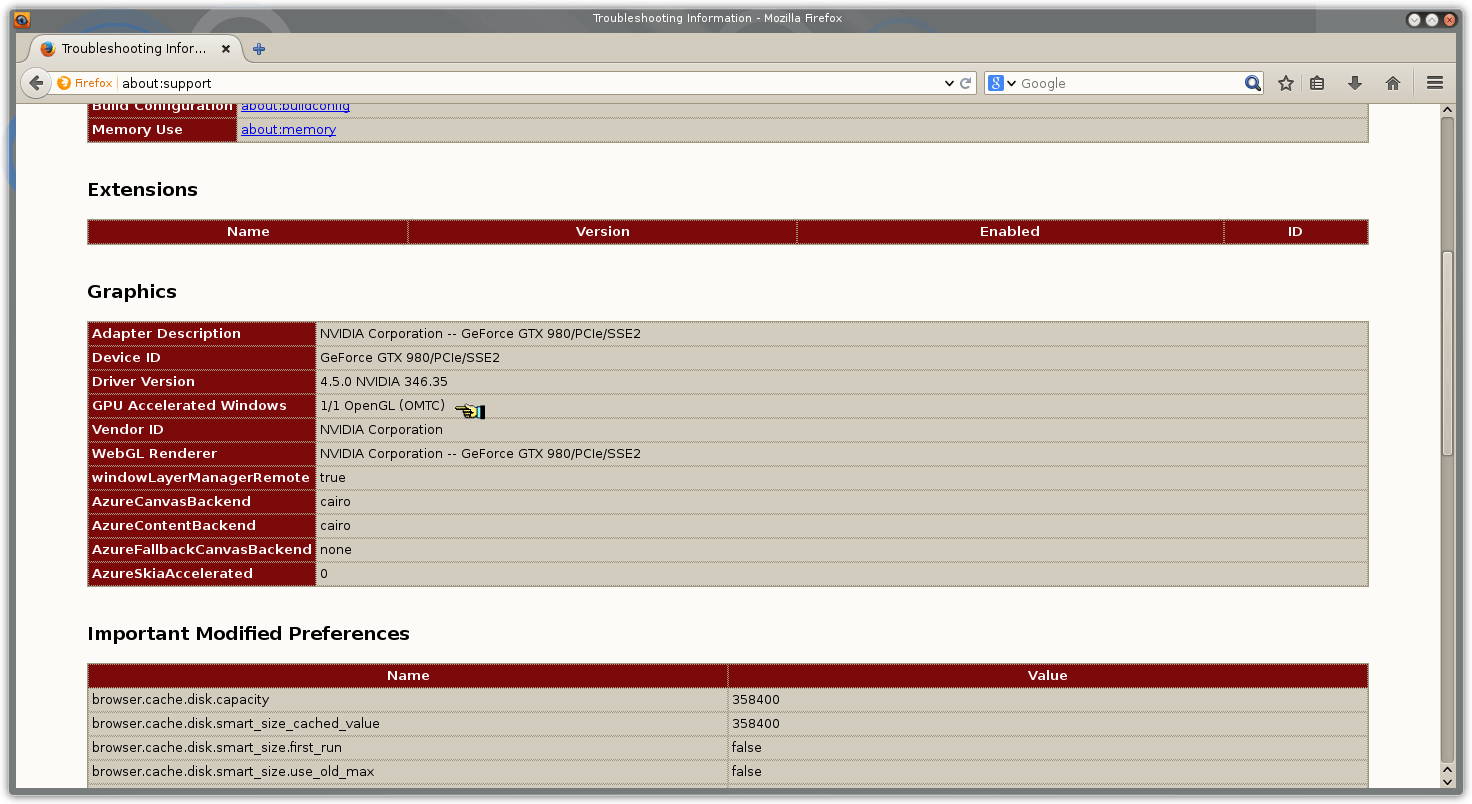The width and height of the screenshot is (1472, 804).
Task: Click the Home icon in the toolbar
Action: tap(1392, 83)
